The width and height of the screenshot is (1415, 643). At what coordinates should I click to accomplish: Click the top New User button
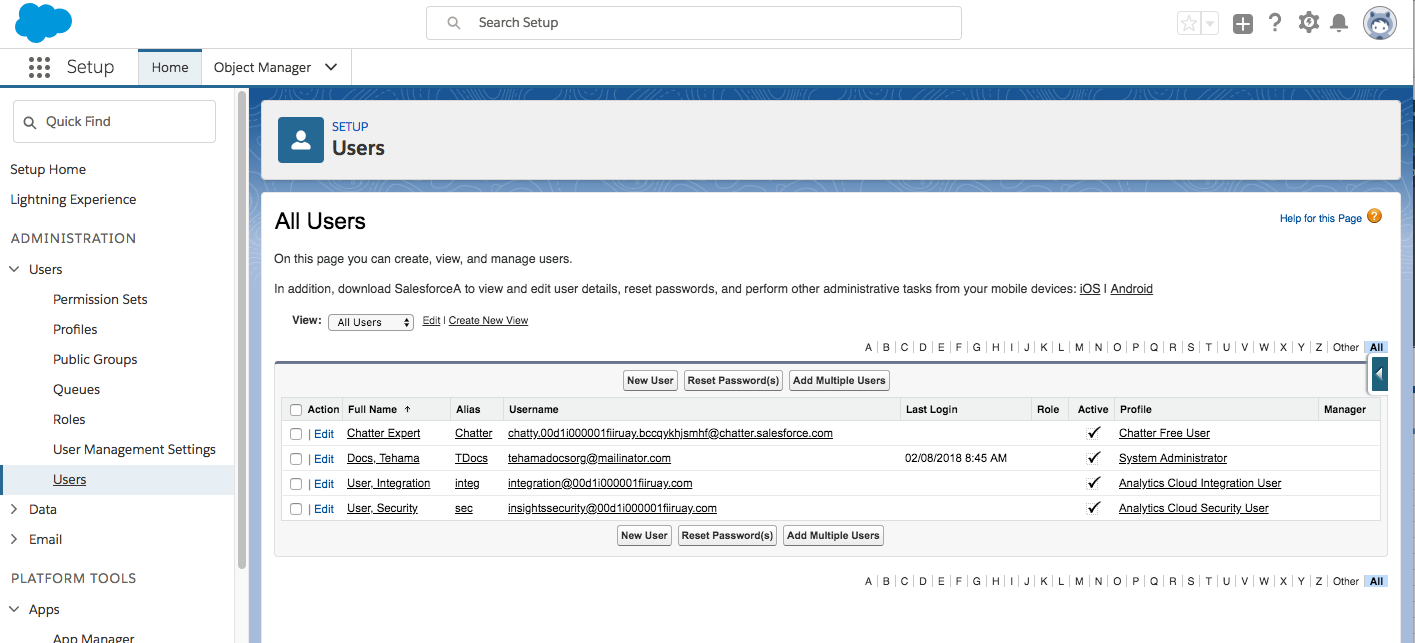tap(650, 380)
